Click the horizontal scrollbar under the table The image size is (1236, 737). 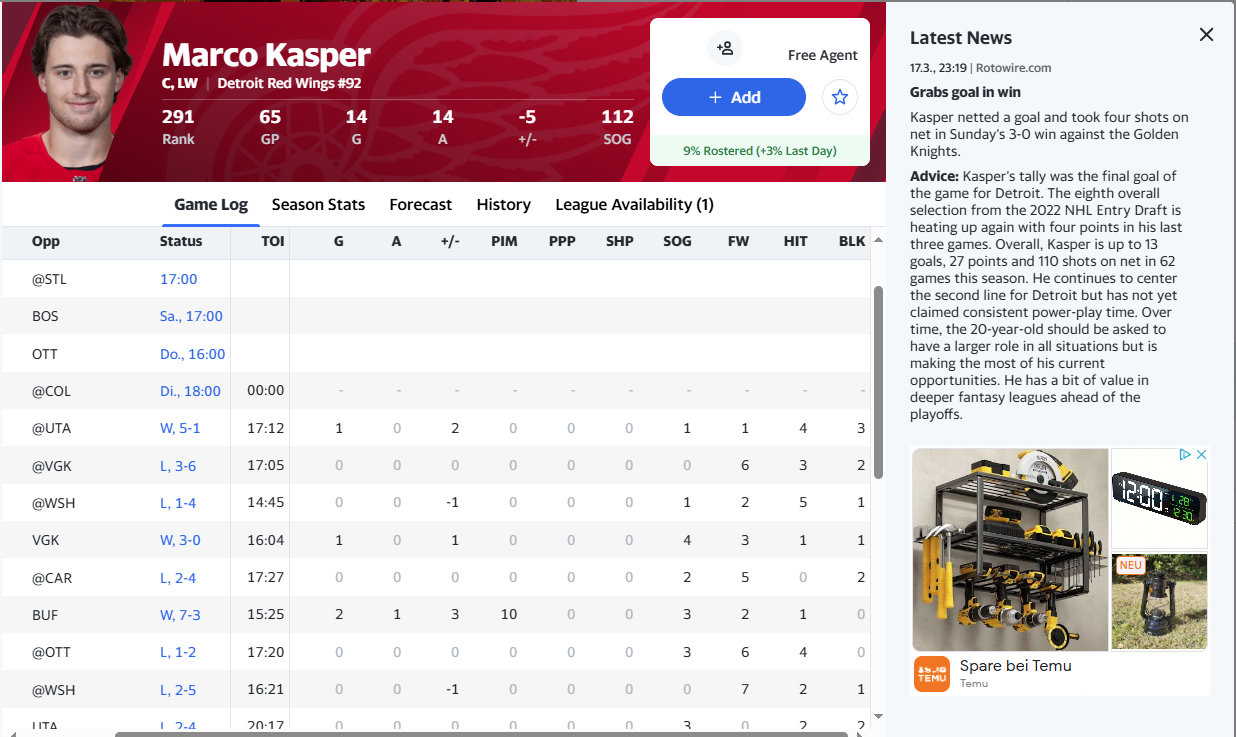coord(480,734)
